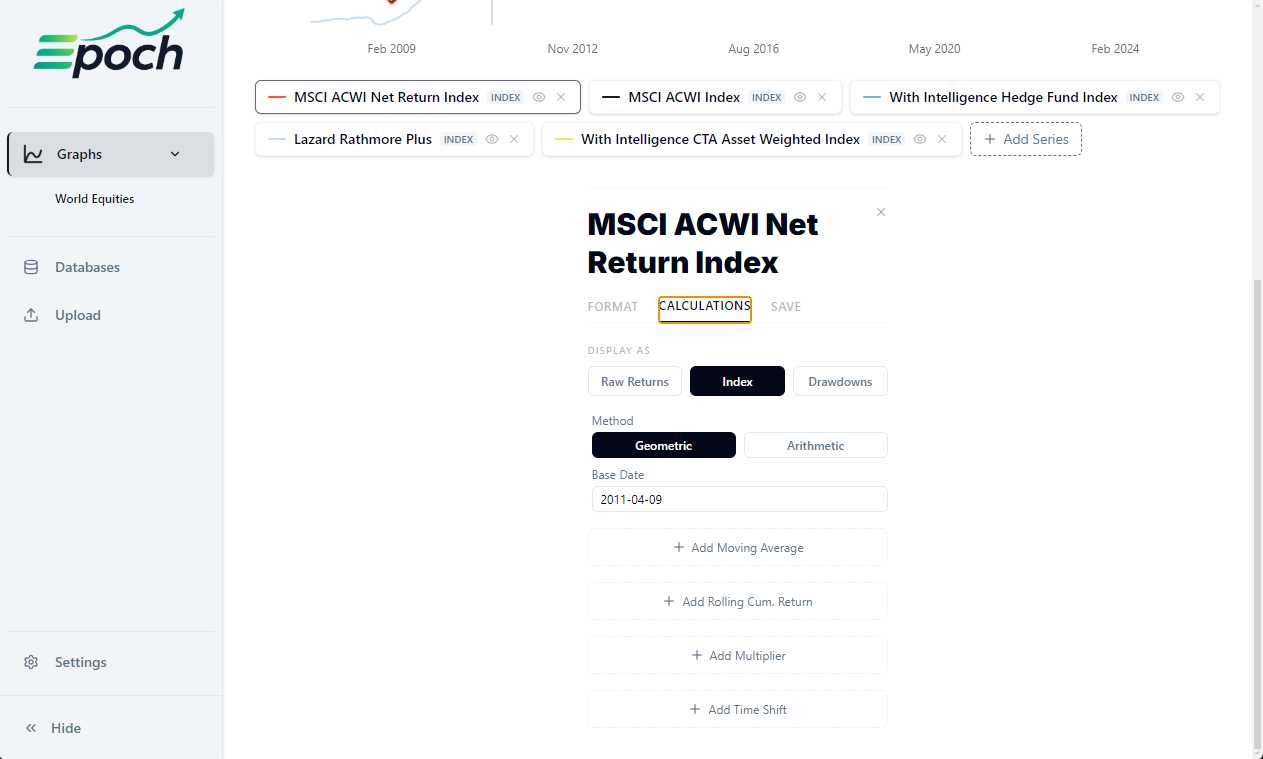
Task: Click dark color line of MSCI ACWI Index
Action: [611, 97]
